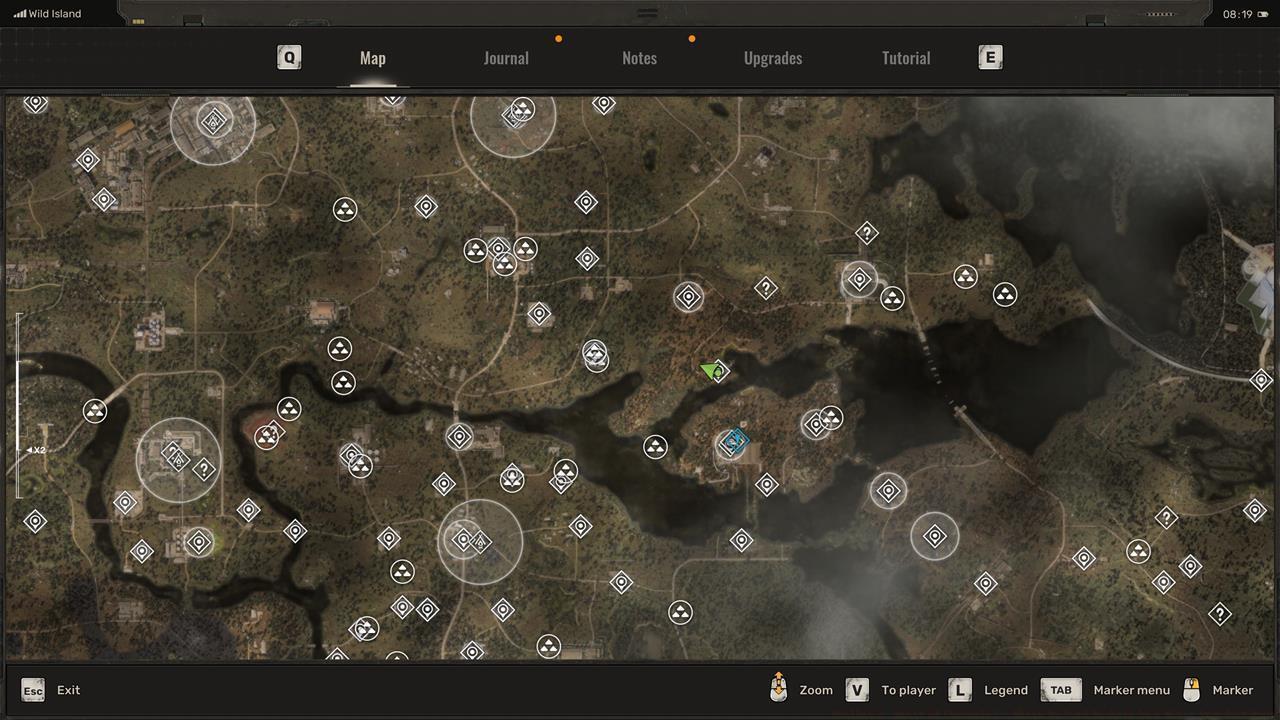Click the TAB key icon
The width and height of the screenshot is (1280, 720).
pos(1060,690)
